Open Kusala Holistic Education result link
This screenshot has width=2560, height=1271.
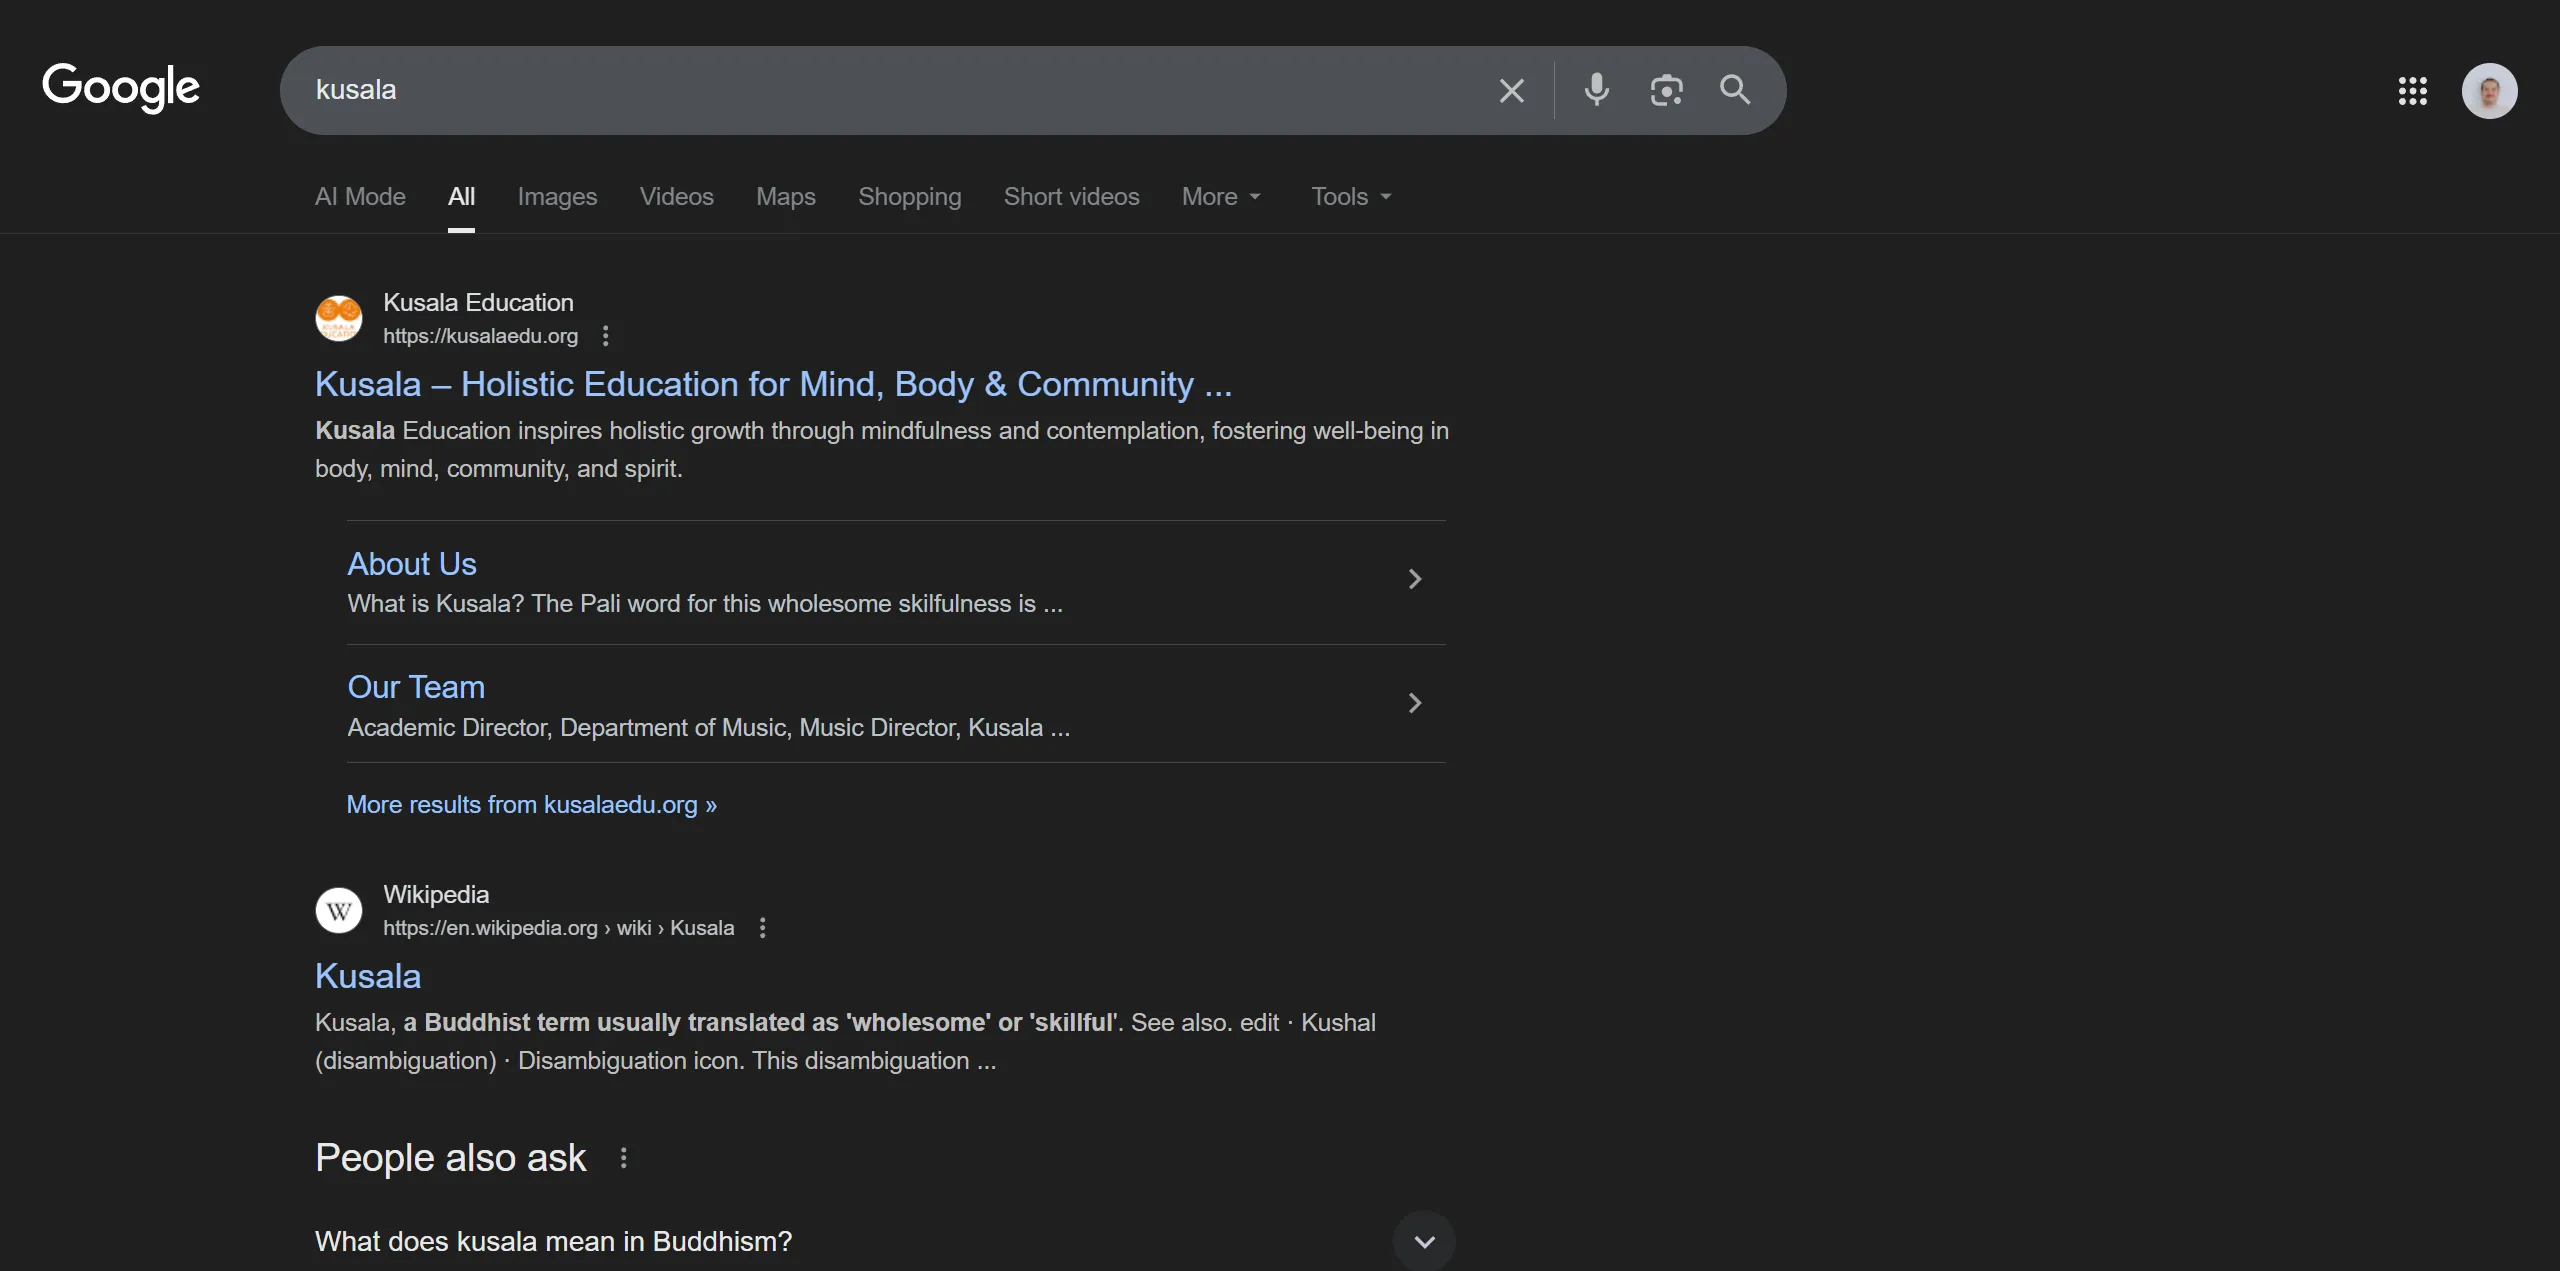(773, 385)
